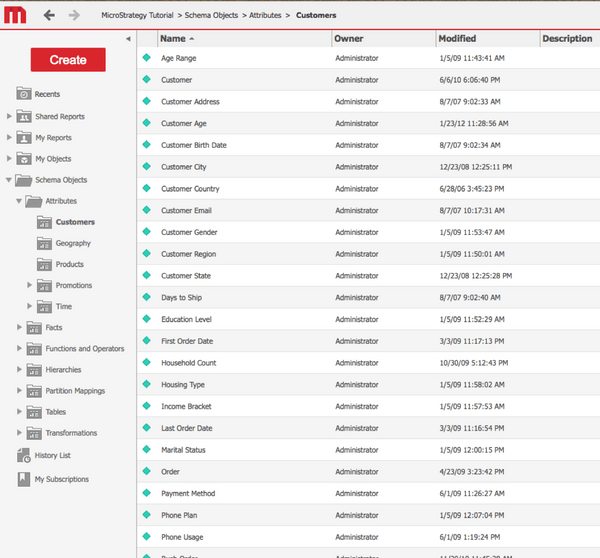Collapse the Schema Objects tree node
The height and width of the screenshot is (558, 600).
tap(8, 179)
